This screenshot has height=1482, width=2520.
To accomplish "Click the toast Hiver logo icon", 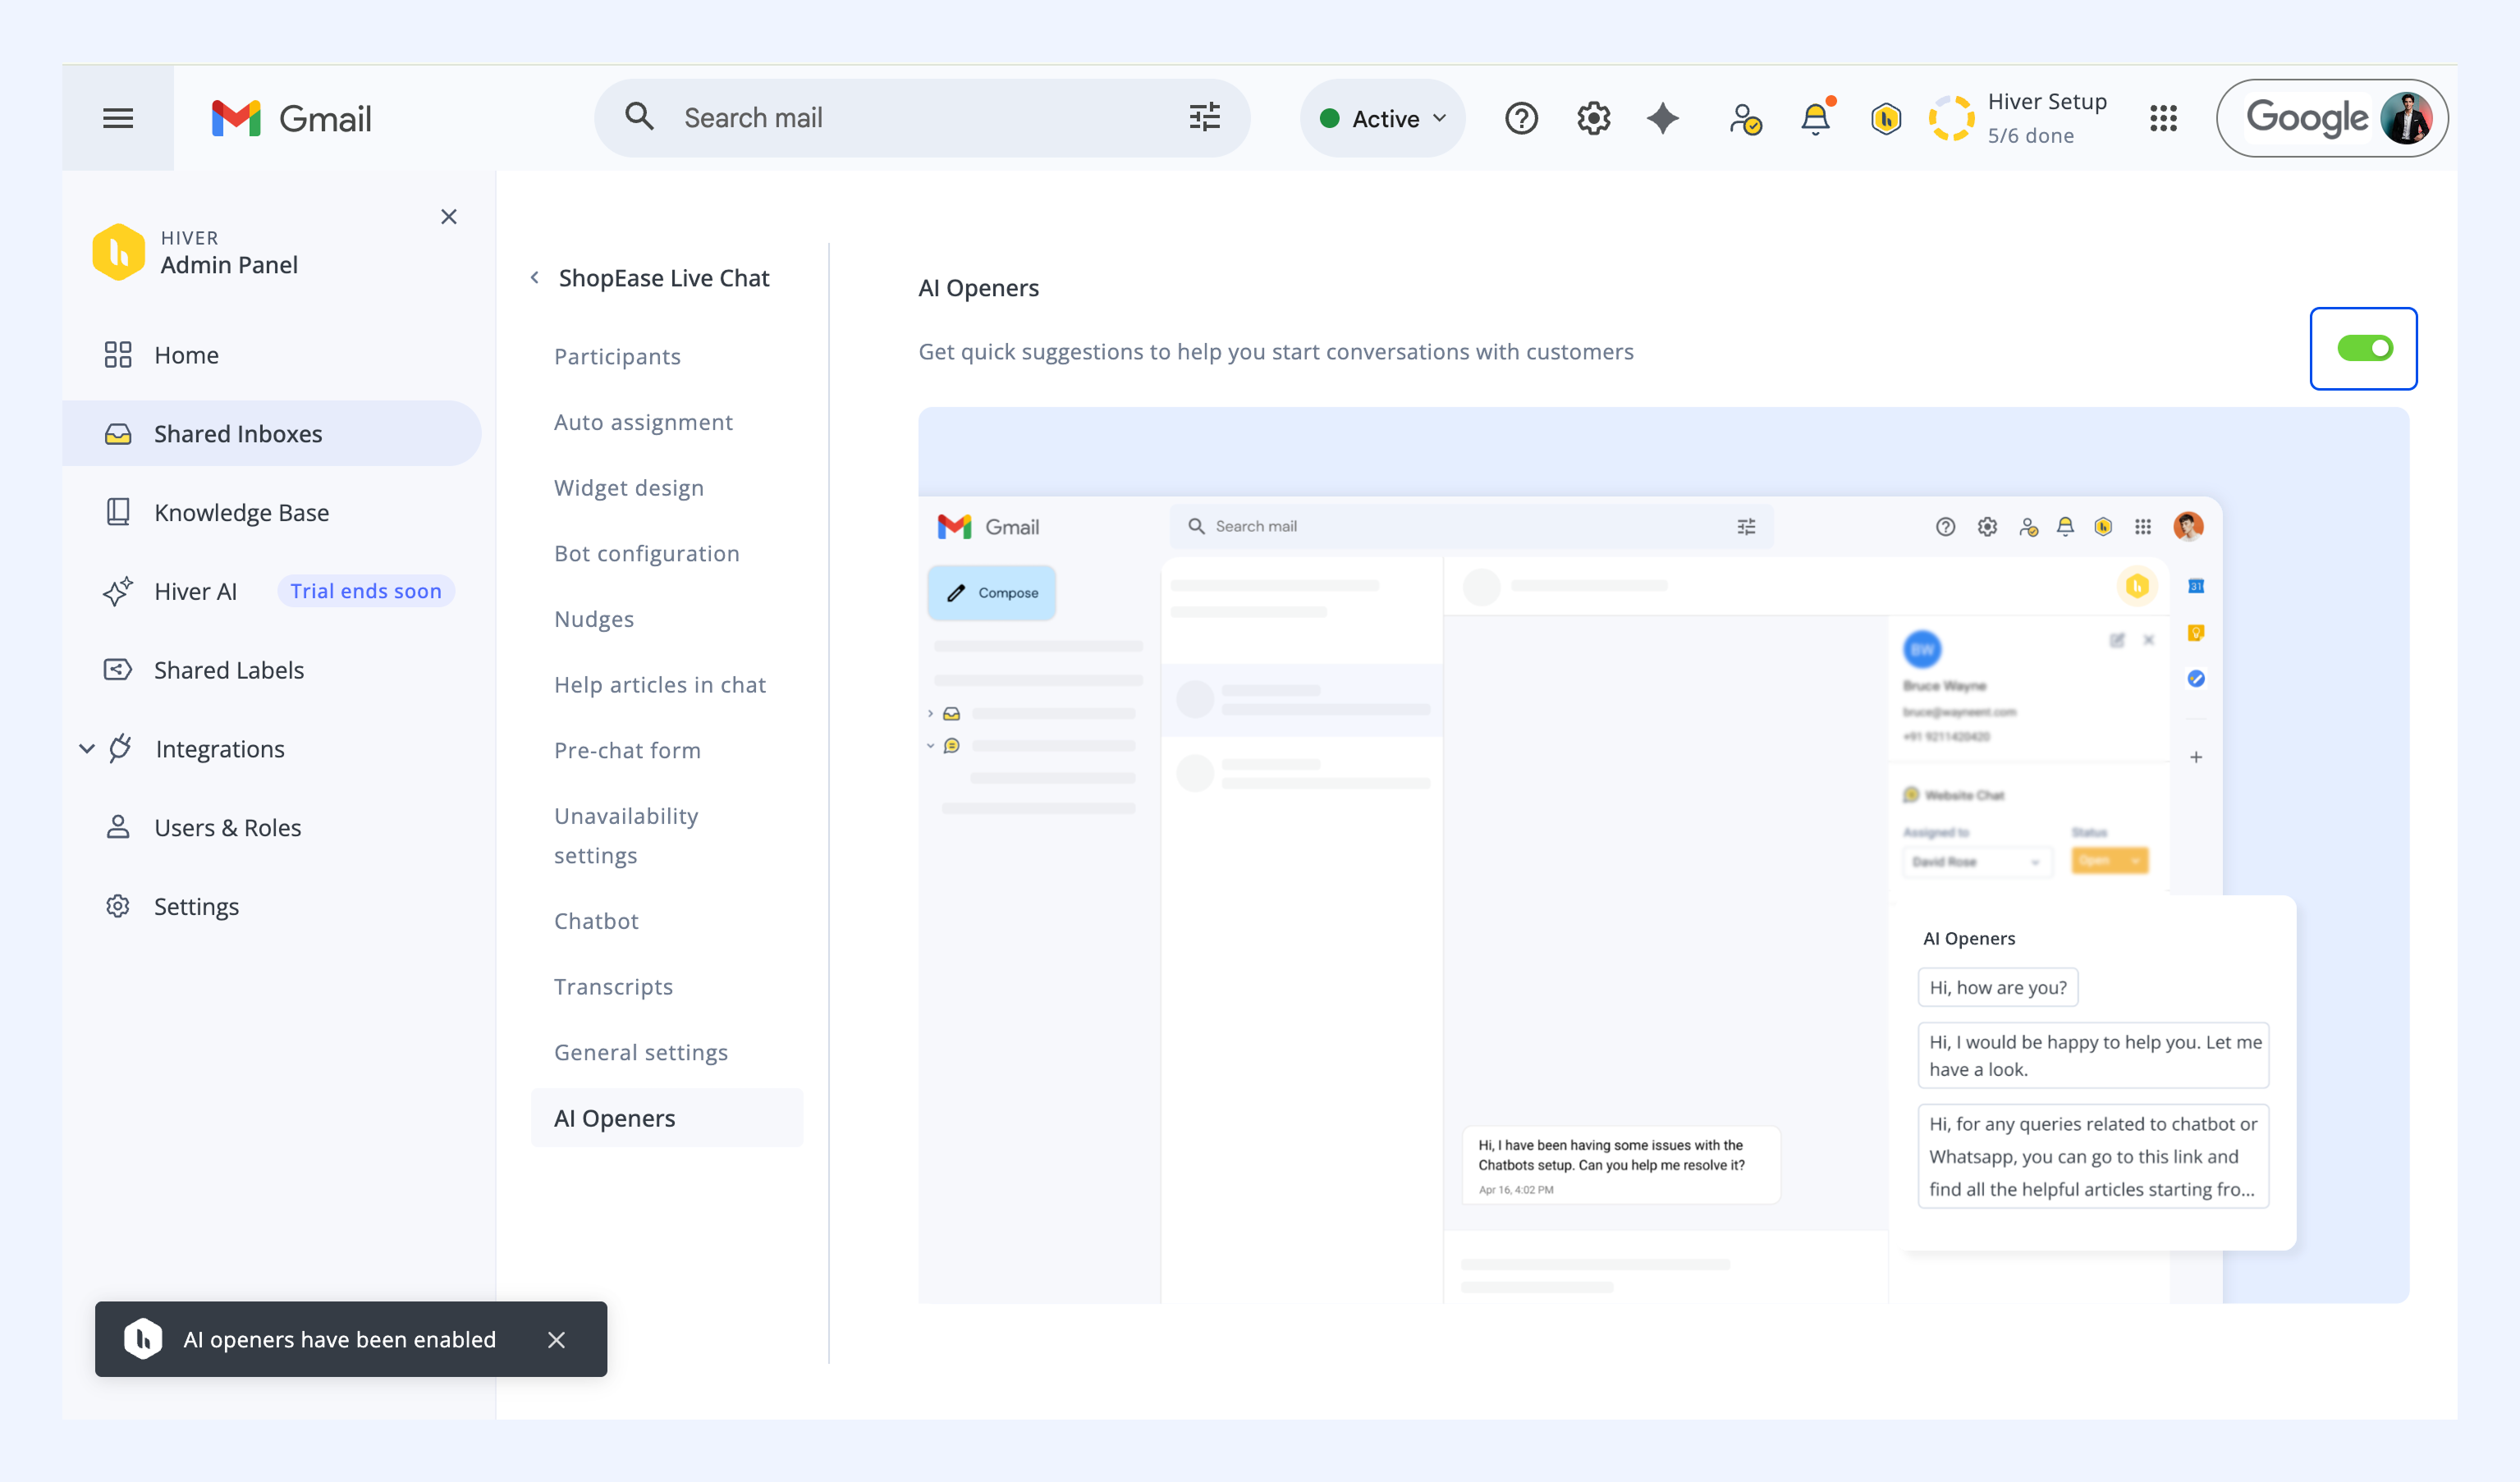I will pyautogui.click(x=143, y=1339).
